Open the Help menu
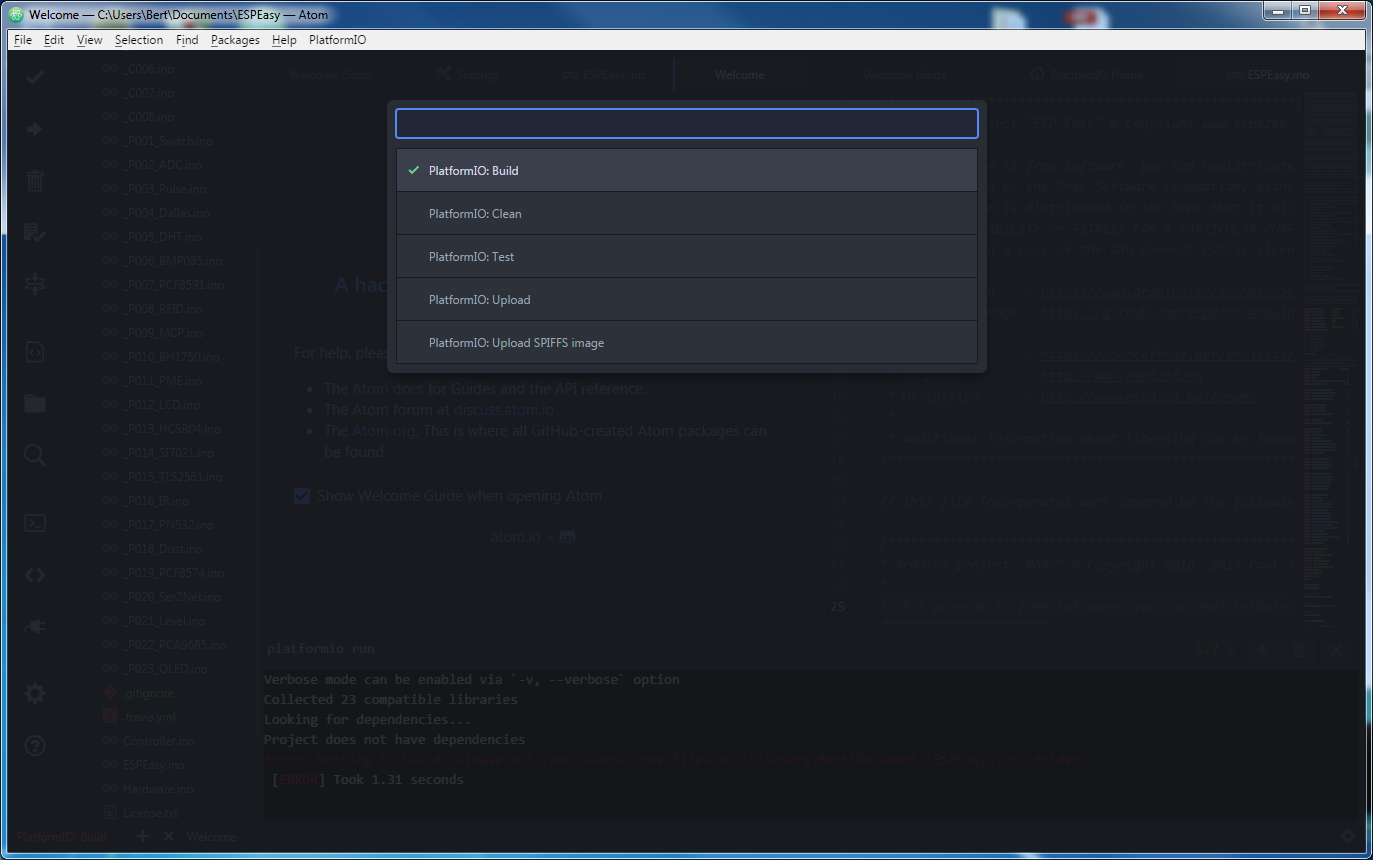Image resolution: width=1373 pixels, height=860 pixels. click(x=284, y=40)
